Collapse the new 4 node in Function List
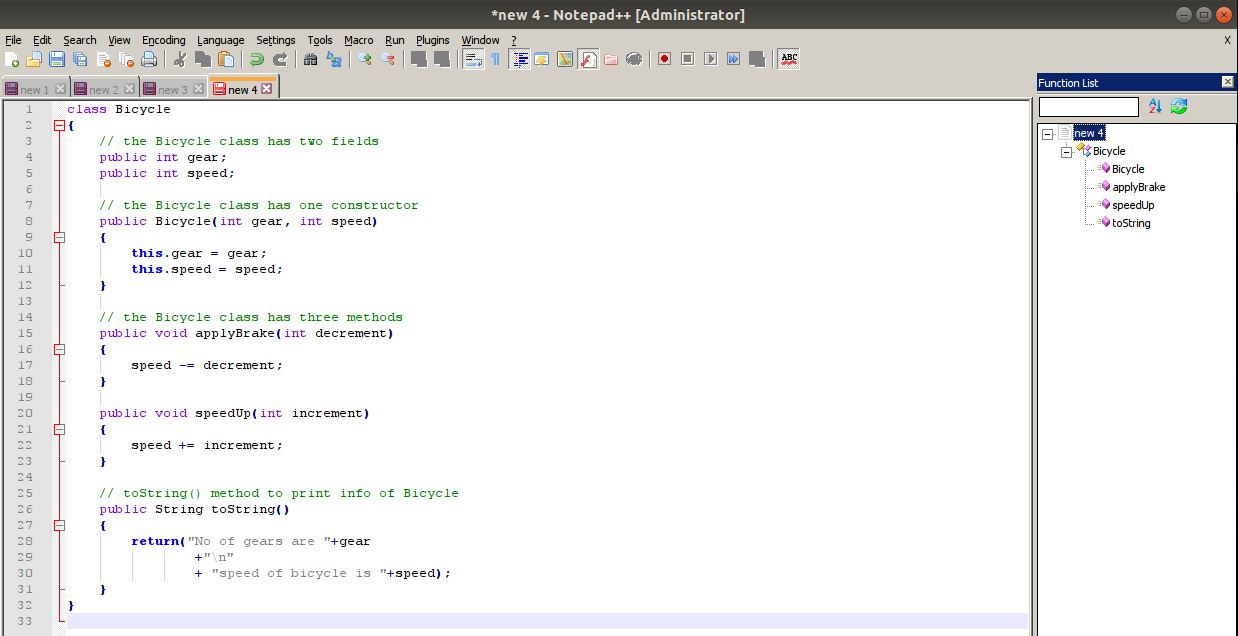The height and width of the screenshot is (636, 1238). click(1048, 132)
